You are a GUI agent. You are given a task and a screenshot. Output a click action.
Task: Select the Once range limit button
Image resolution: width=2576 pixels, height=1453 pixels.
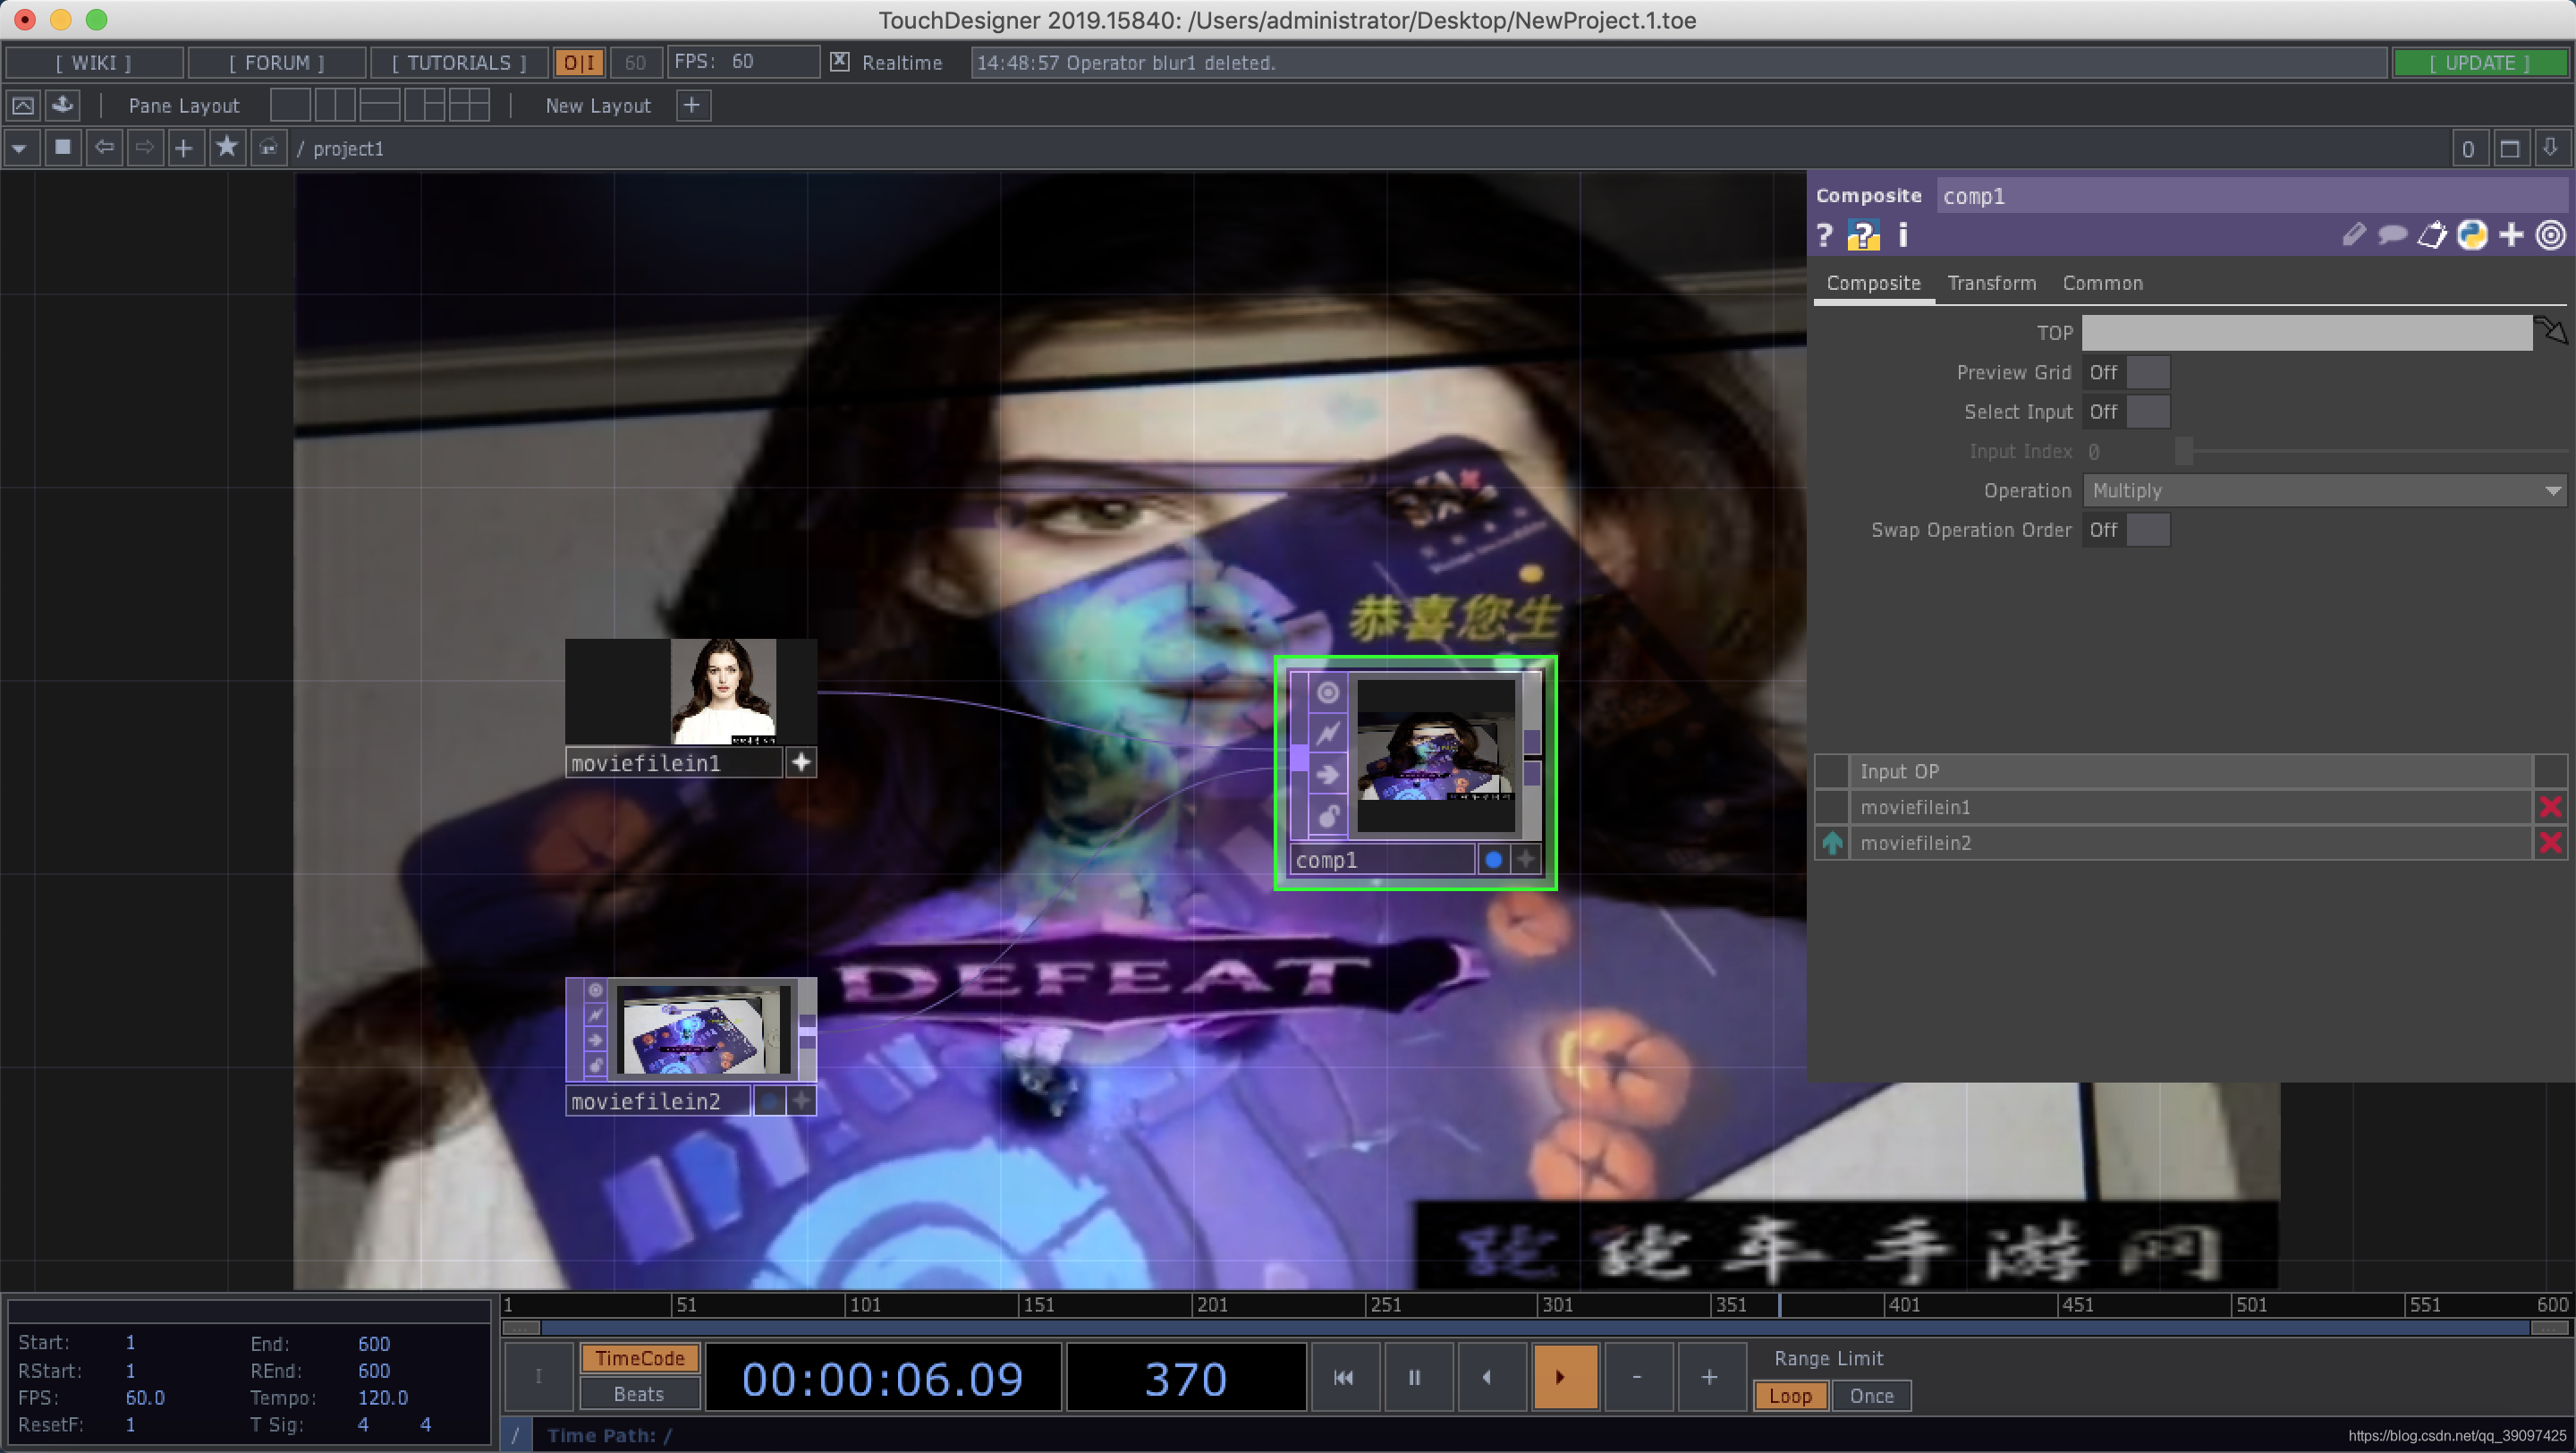click(x=1871, y=1396)
